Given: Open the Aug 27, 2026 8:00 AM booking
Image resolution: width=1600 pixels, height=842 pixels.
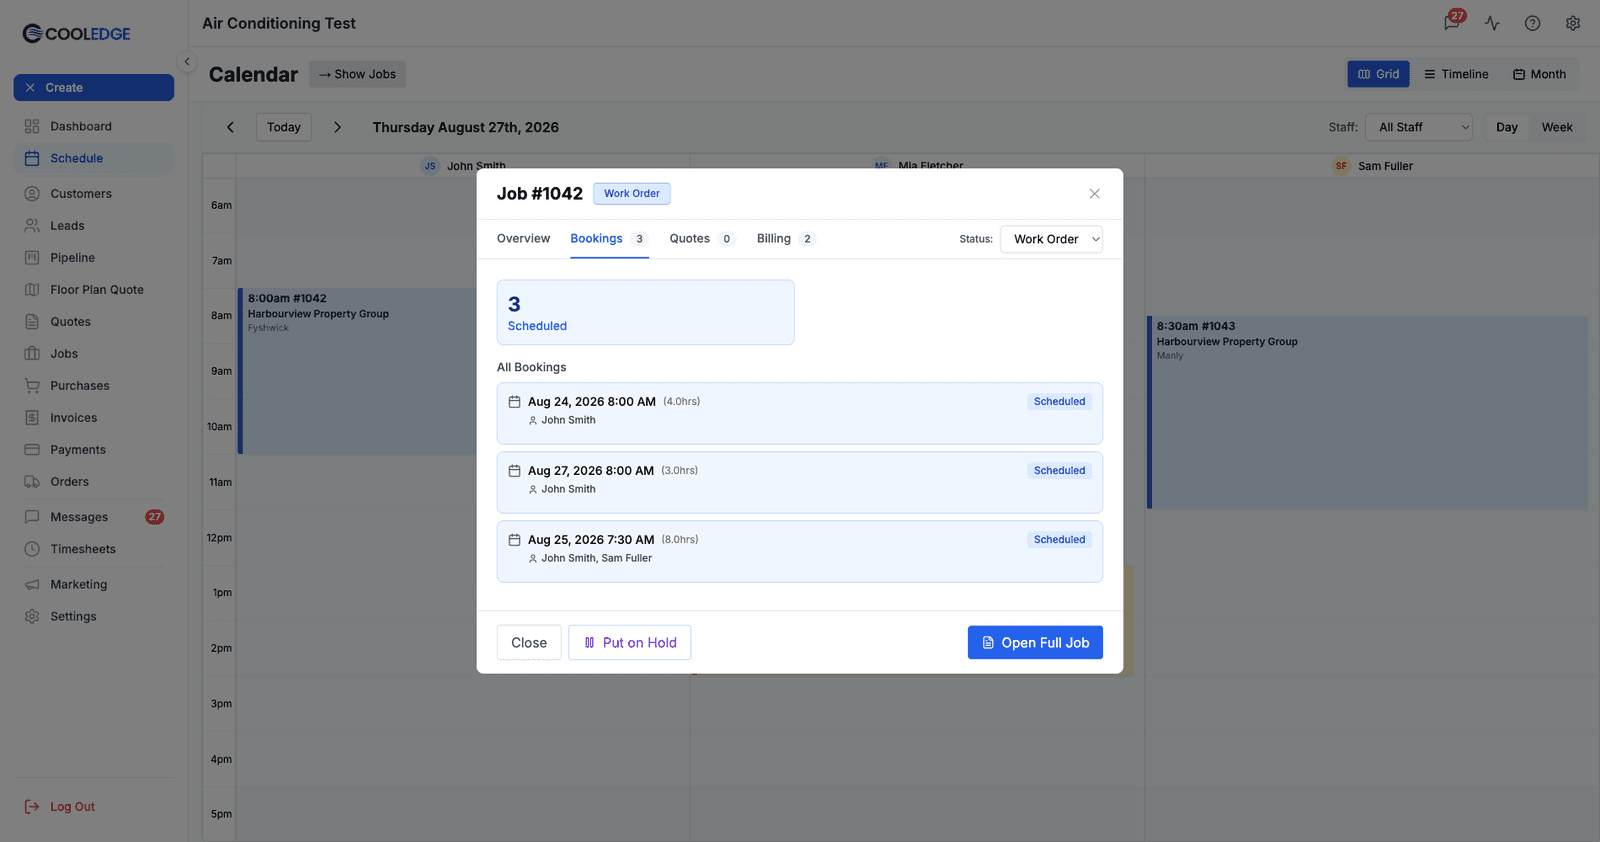Looking at the screenshot, I should (x=800, y=482).
